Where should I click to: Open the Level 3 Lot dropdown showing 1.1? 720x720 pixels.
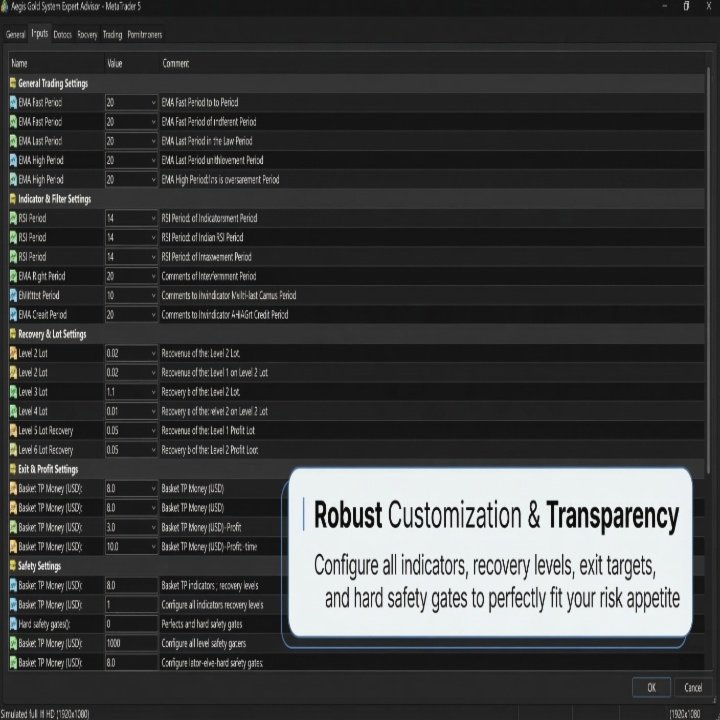click(x=153, y=392)
